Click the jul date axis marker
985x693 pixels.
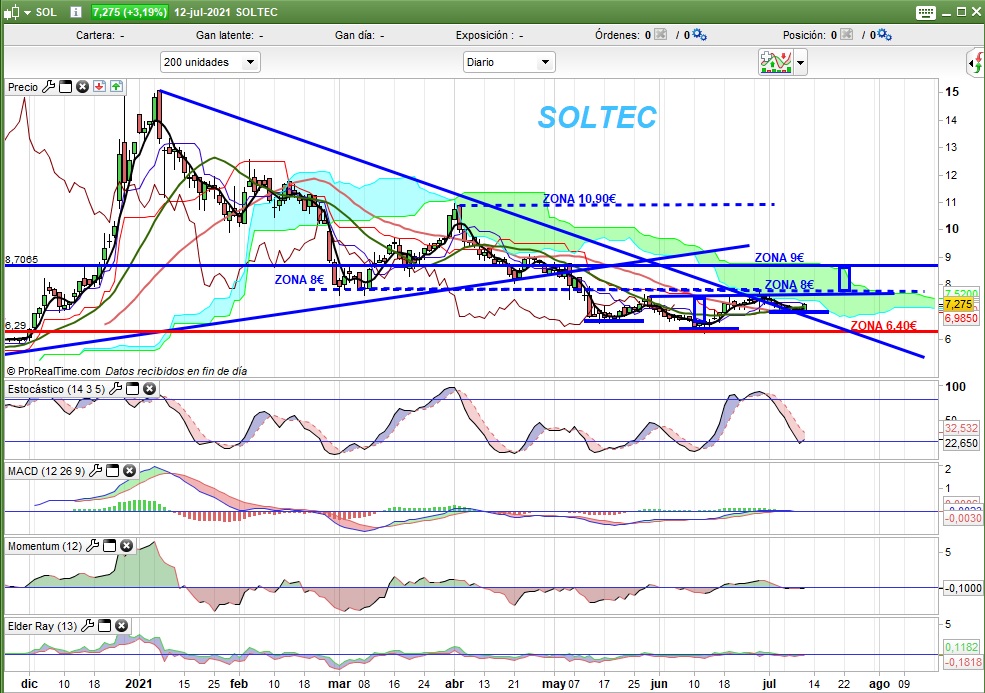[x=769, y=684]
